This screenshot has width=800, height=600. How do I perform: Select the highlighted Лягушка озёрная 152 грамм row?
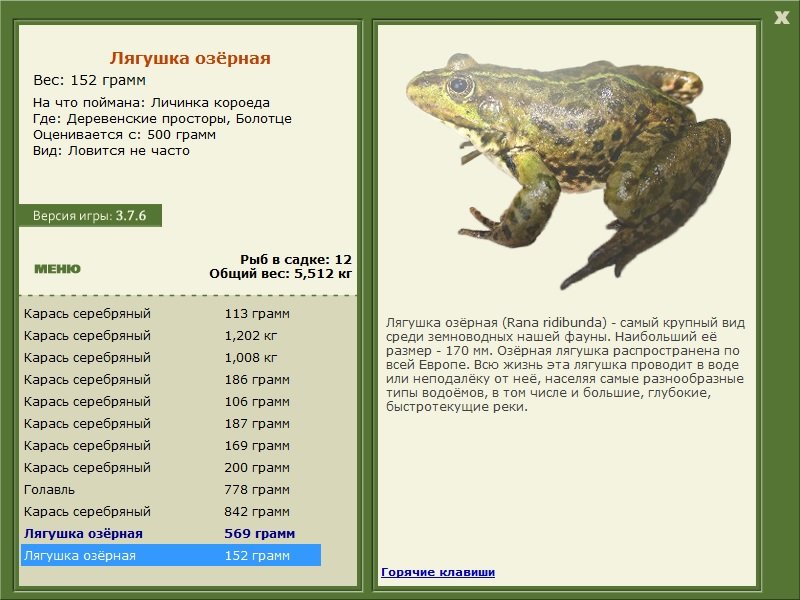171,555
